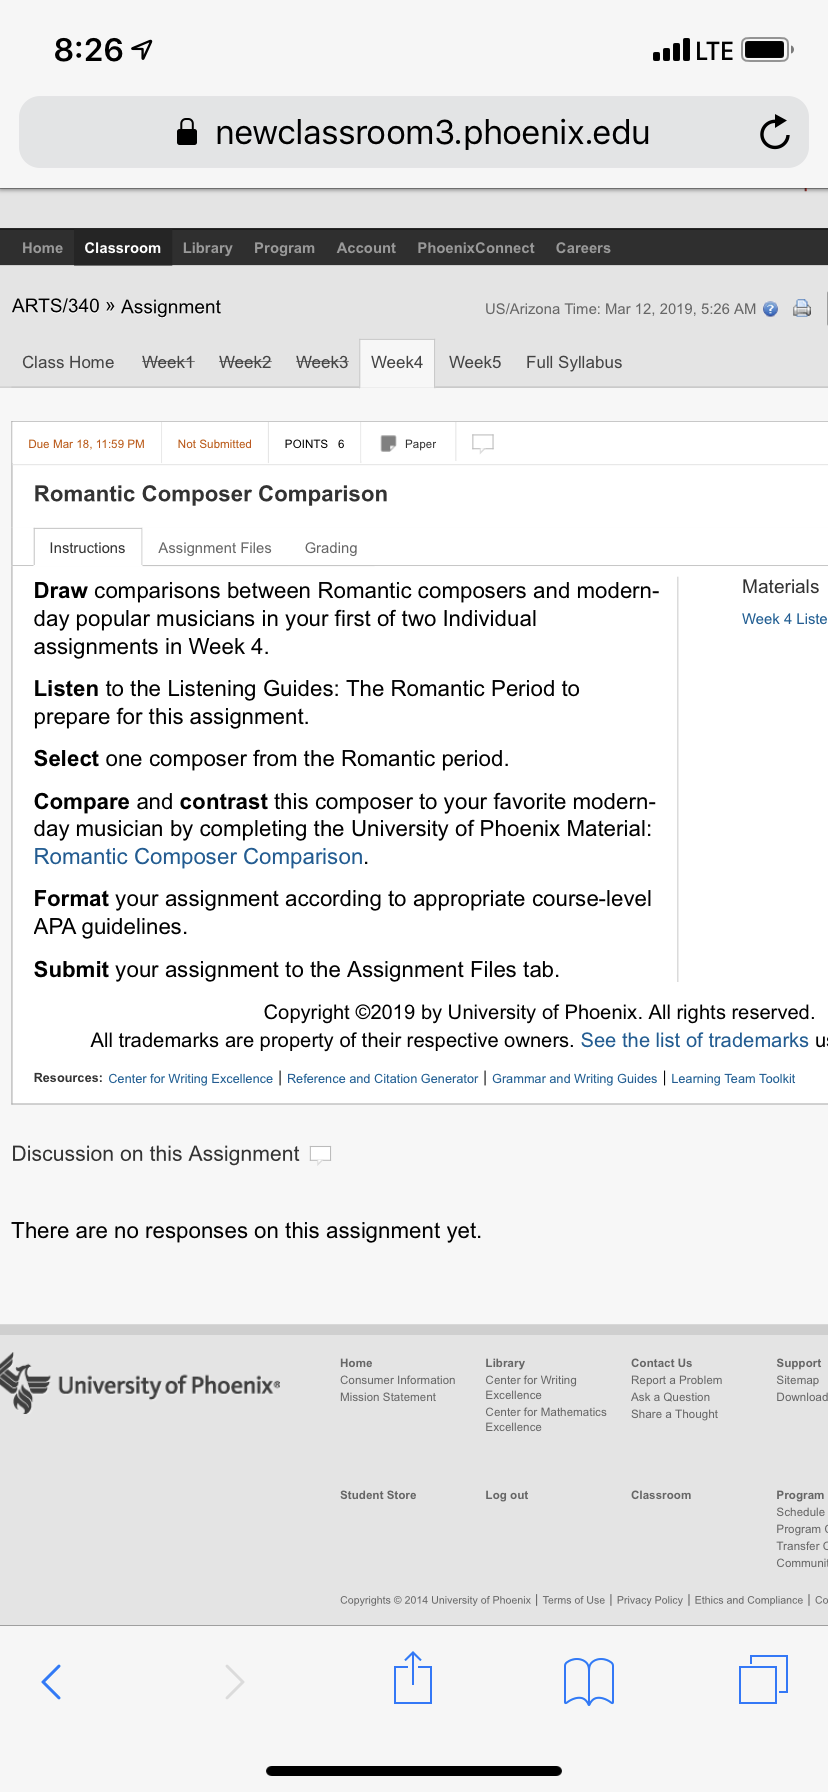Open the blue help question mark icon
Viewport: 828px width, 1792px height.
coord(770,309)
